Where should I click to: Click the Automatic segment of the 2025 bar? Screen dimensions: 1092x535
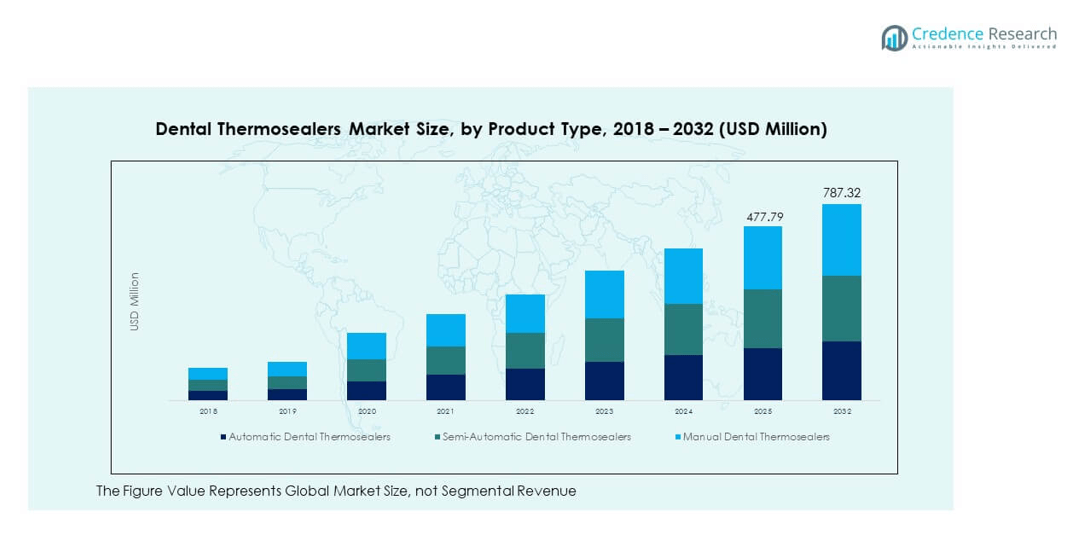763,374
